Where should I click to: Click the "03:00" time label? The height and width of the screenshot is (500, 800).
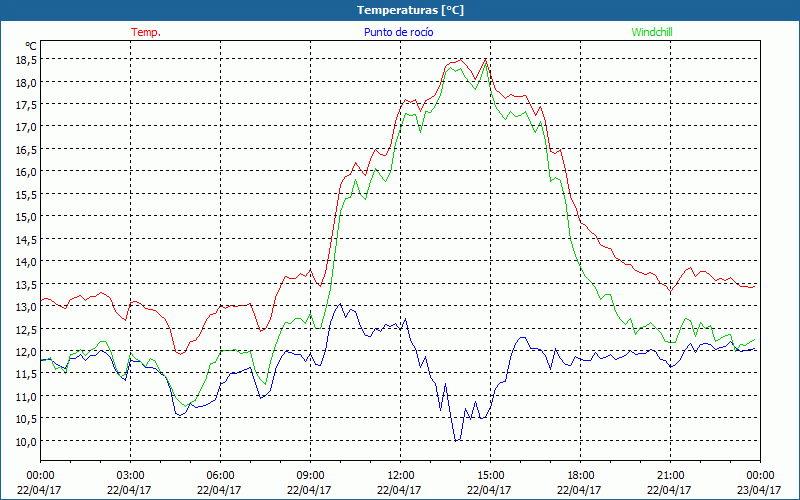[130, 476]
